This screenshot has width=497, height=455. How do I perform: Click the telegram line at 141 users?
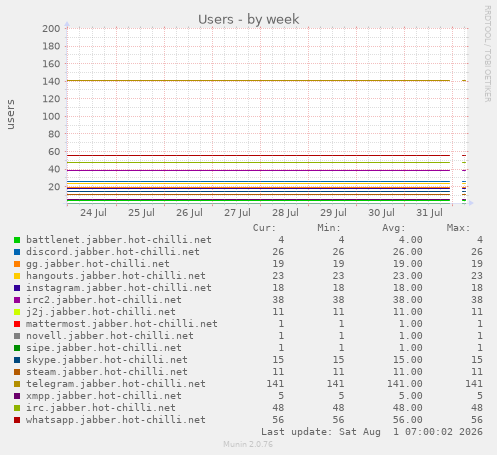258,80
